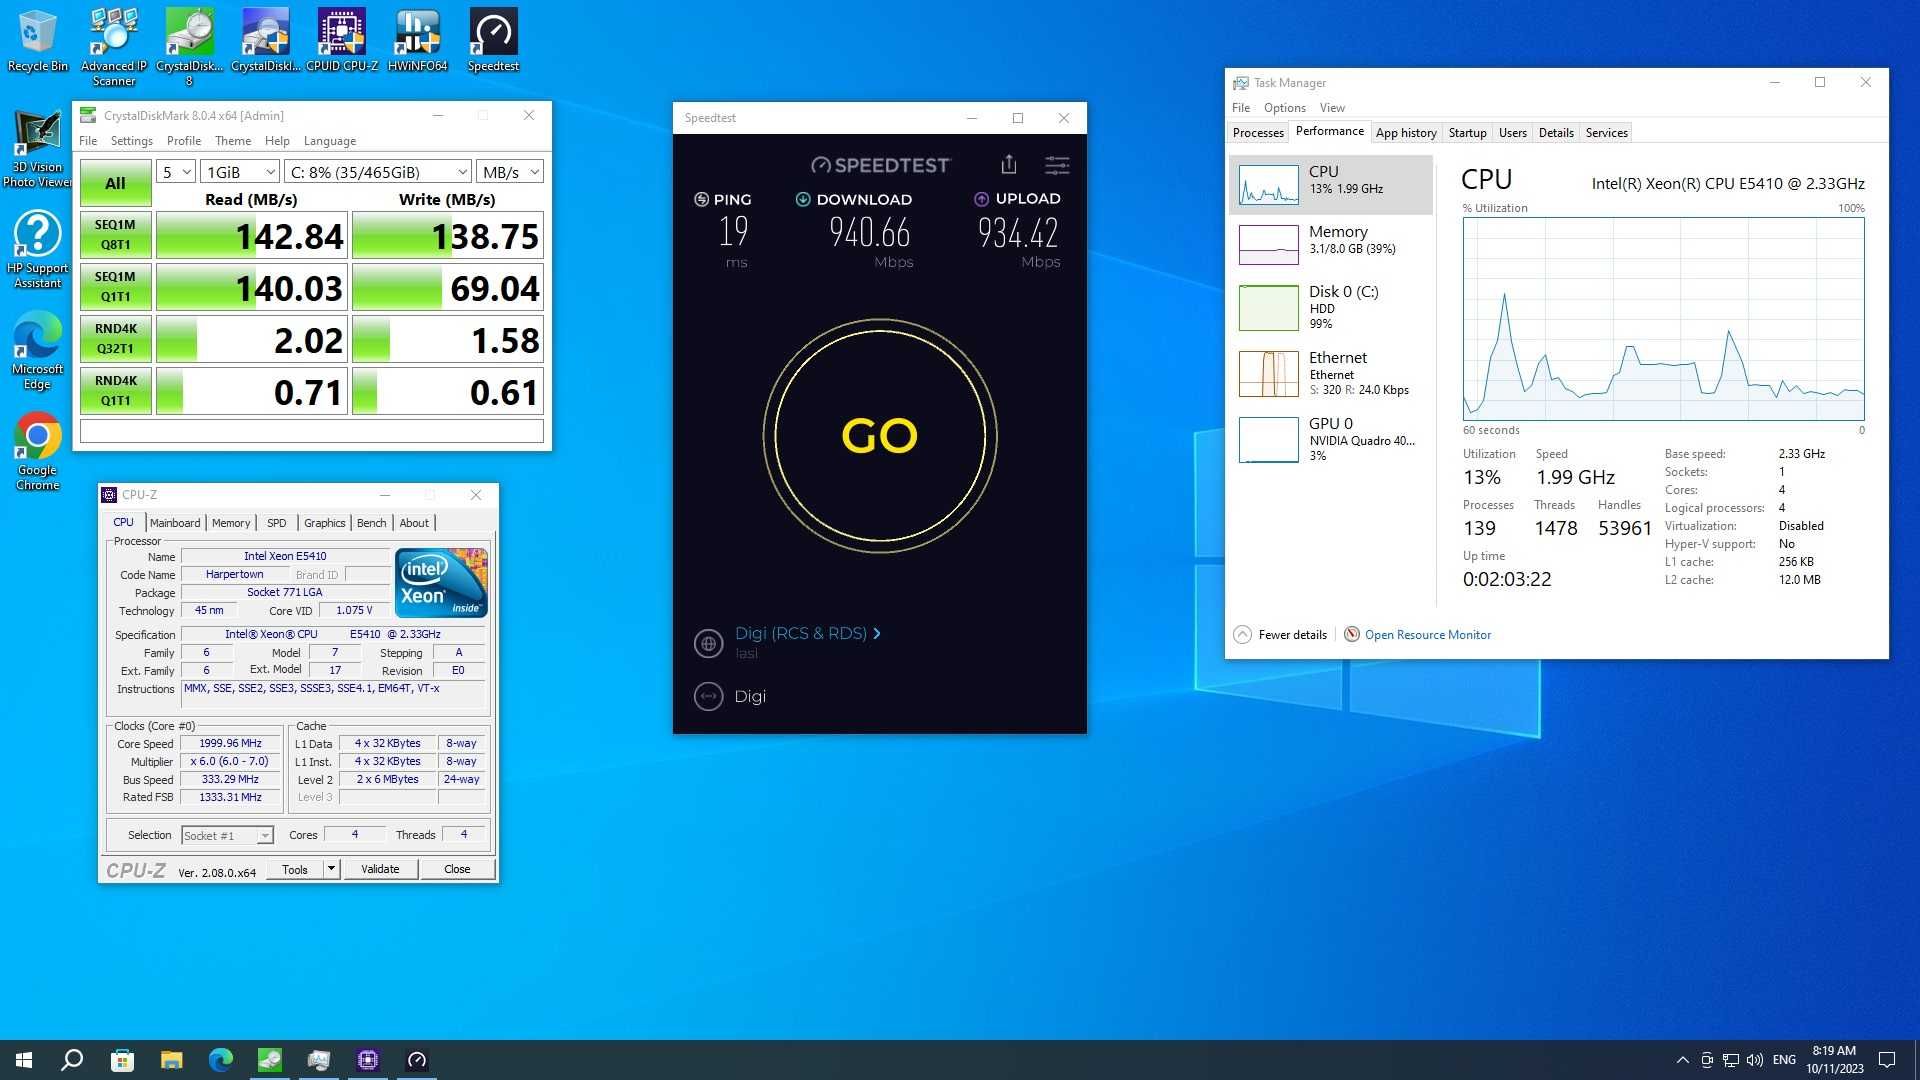Run all CrystalDiskMark tests with All

tap(115, 183)
